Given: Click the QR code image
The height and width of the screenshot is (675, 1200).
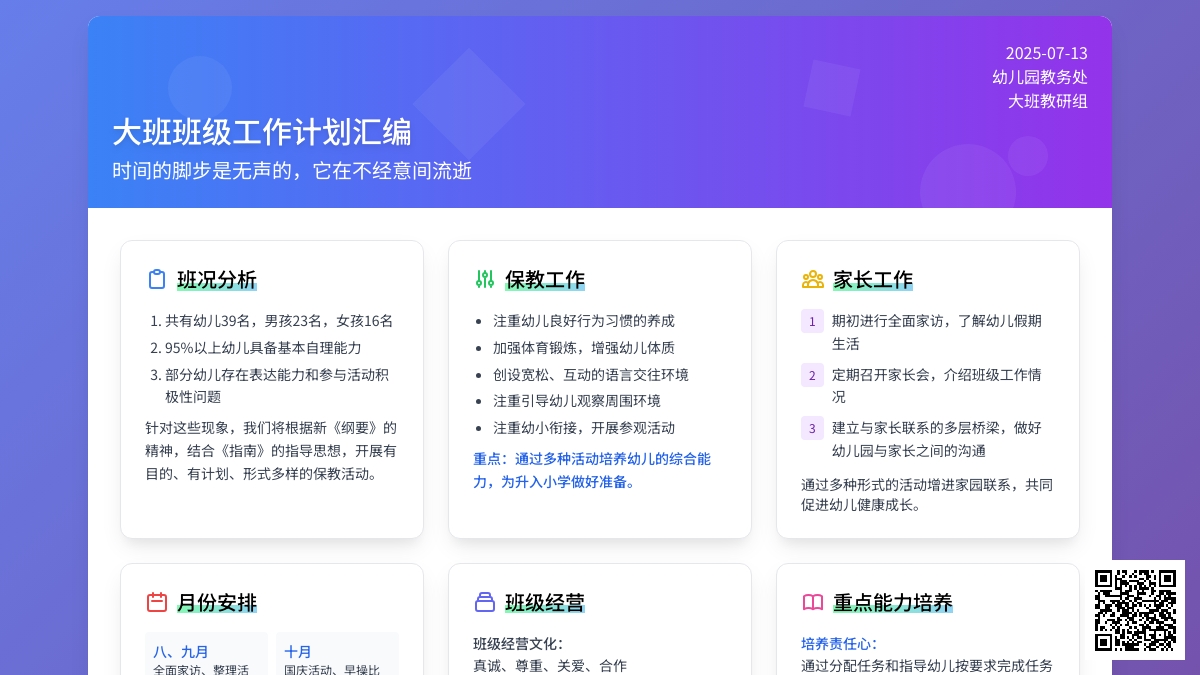Looking at the screenshot, I should click(1135, 610).
